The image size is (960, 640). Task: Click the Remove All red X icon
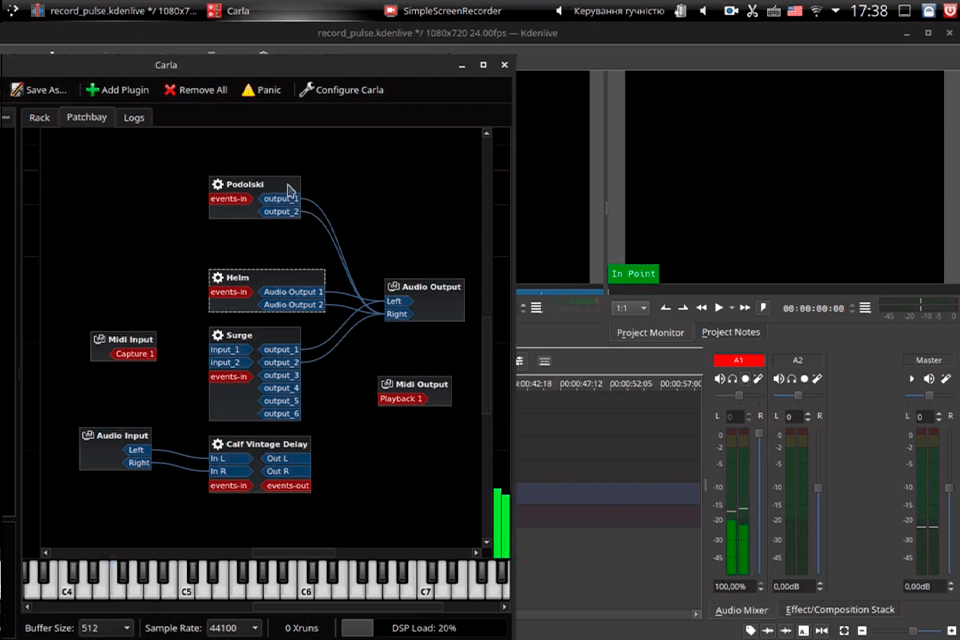(x=171, y=90)
